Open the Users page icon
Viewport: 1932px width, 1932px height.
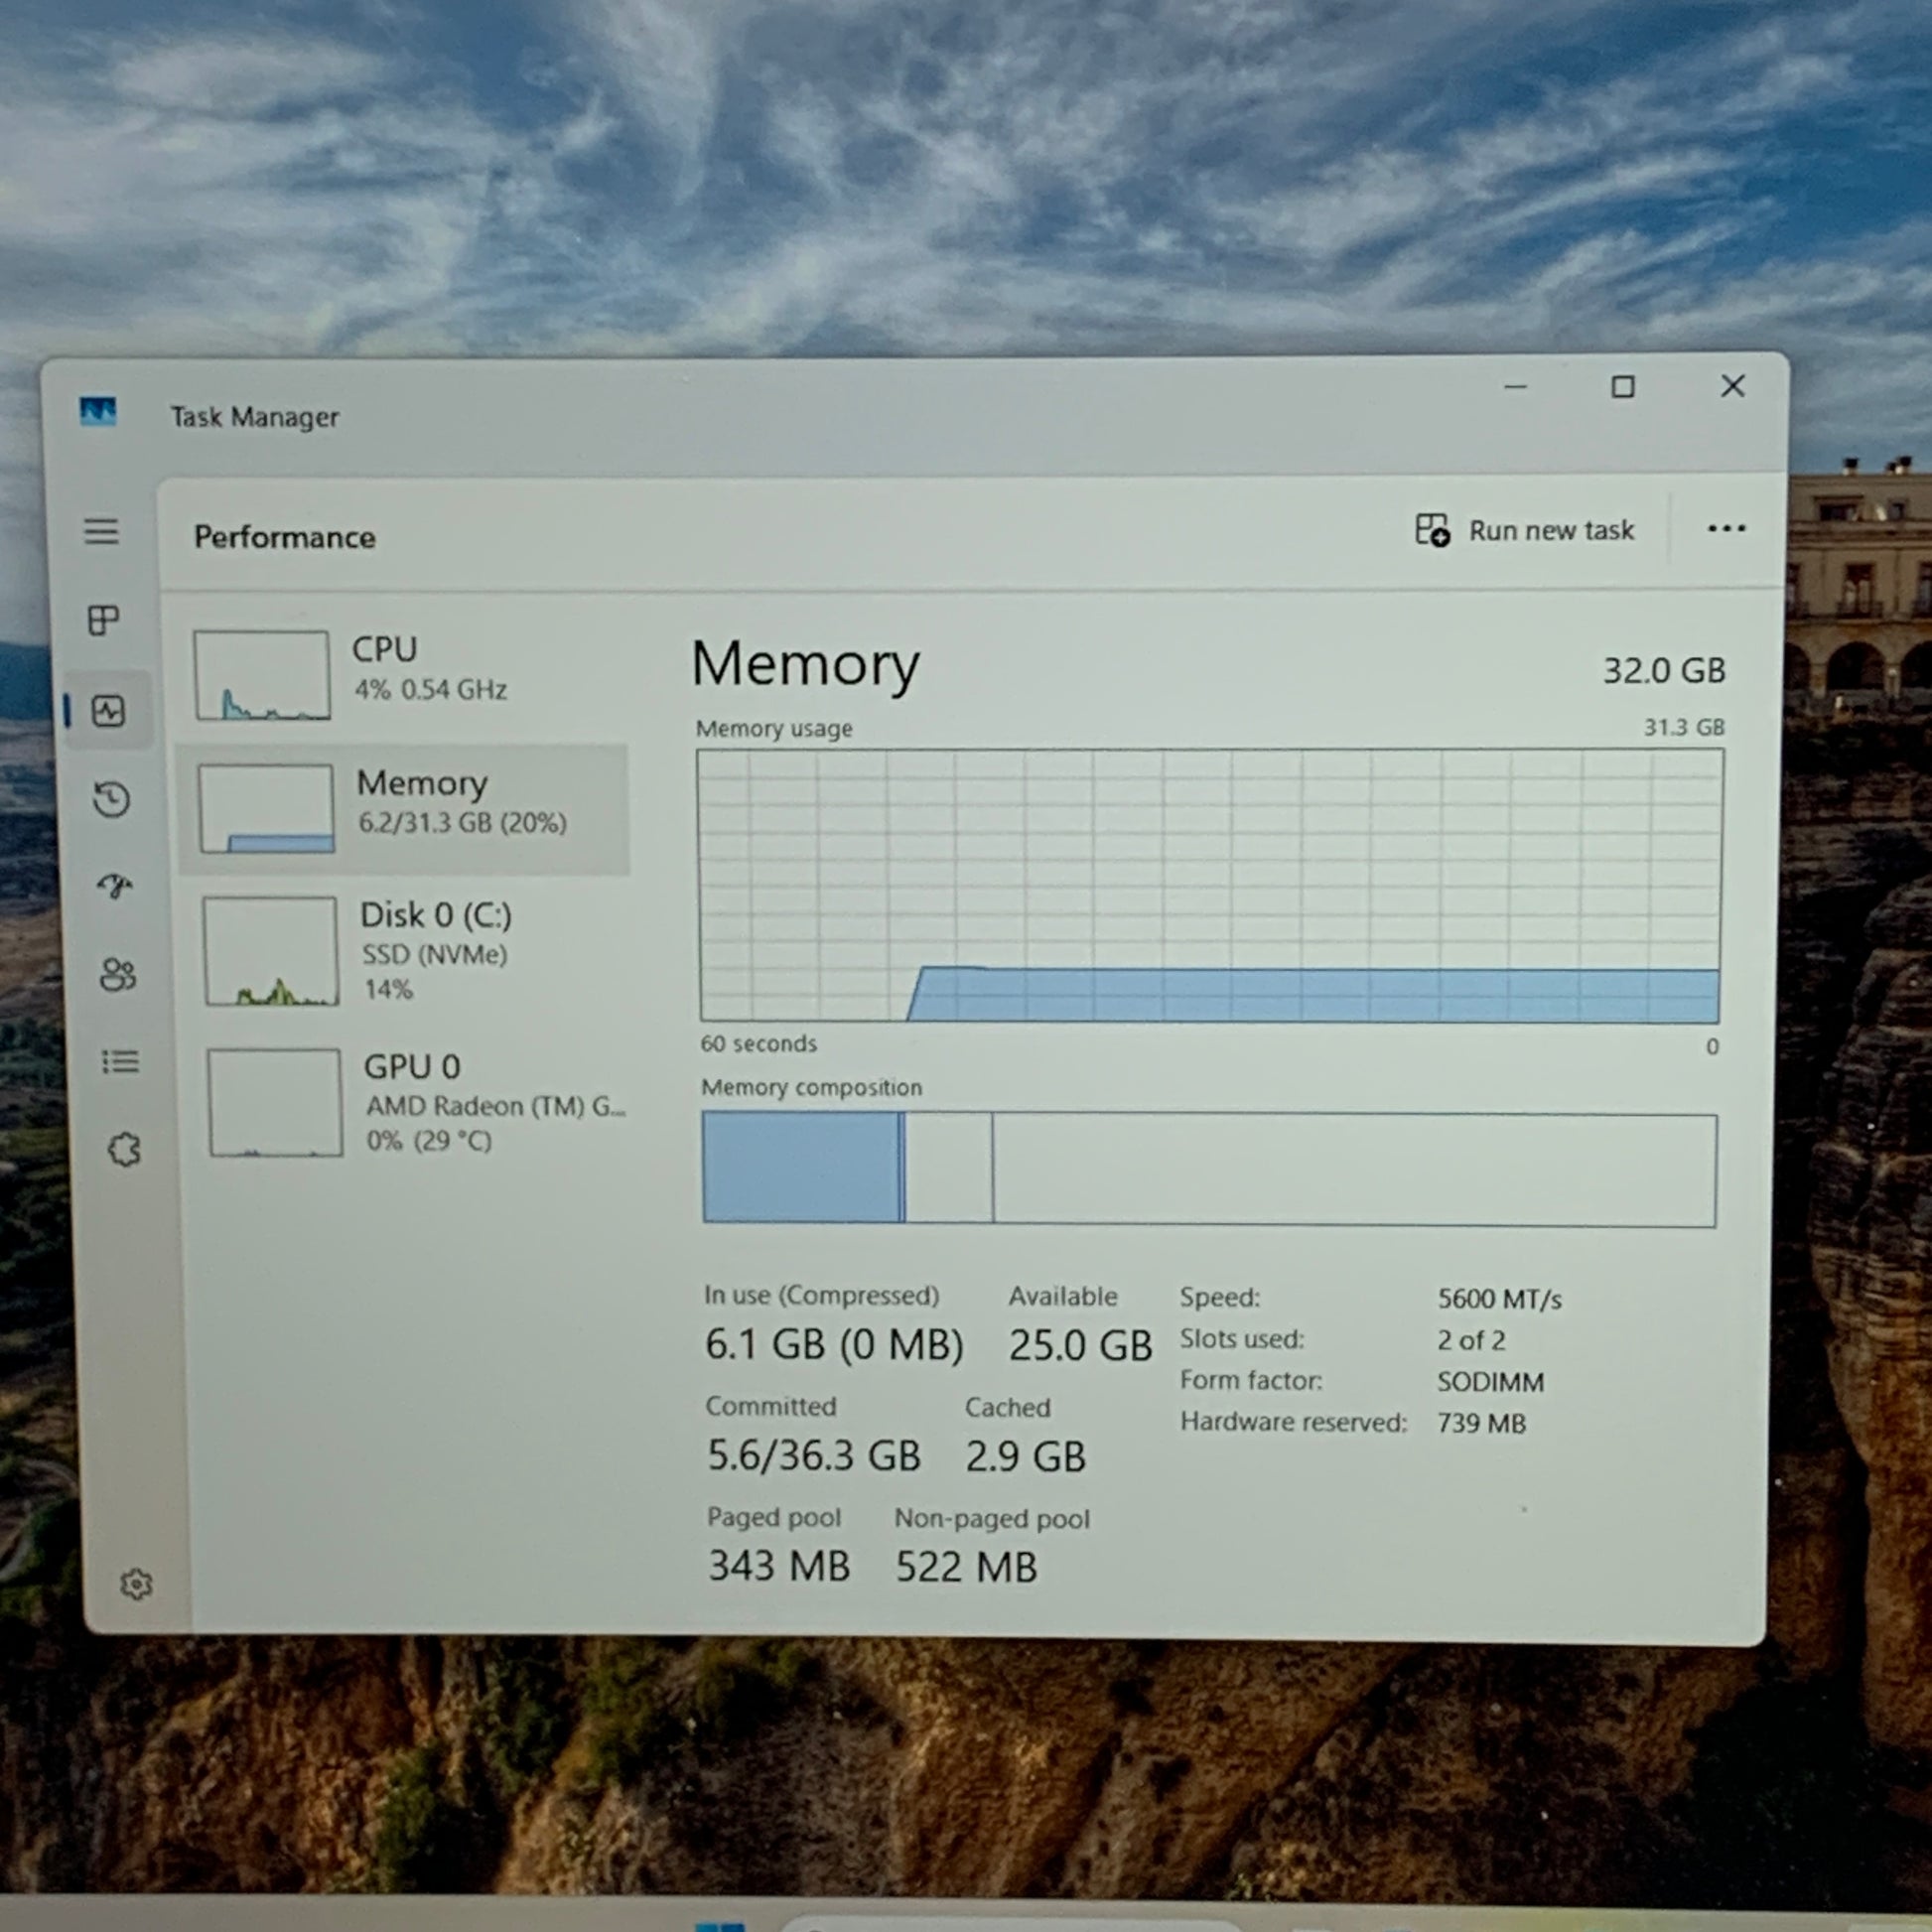118,974
